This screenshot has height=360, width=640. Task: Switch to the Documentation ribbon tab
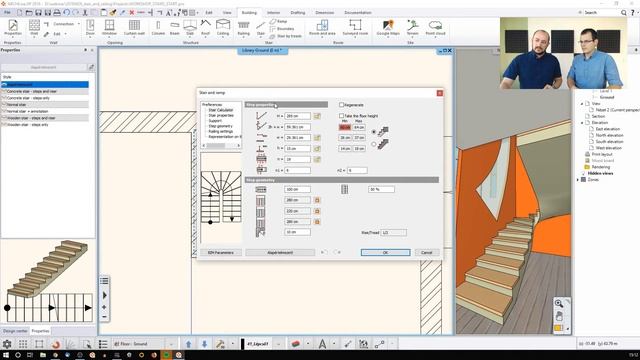point(358,13)
